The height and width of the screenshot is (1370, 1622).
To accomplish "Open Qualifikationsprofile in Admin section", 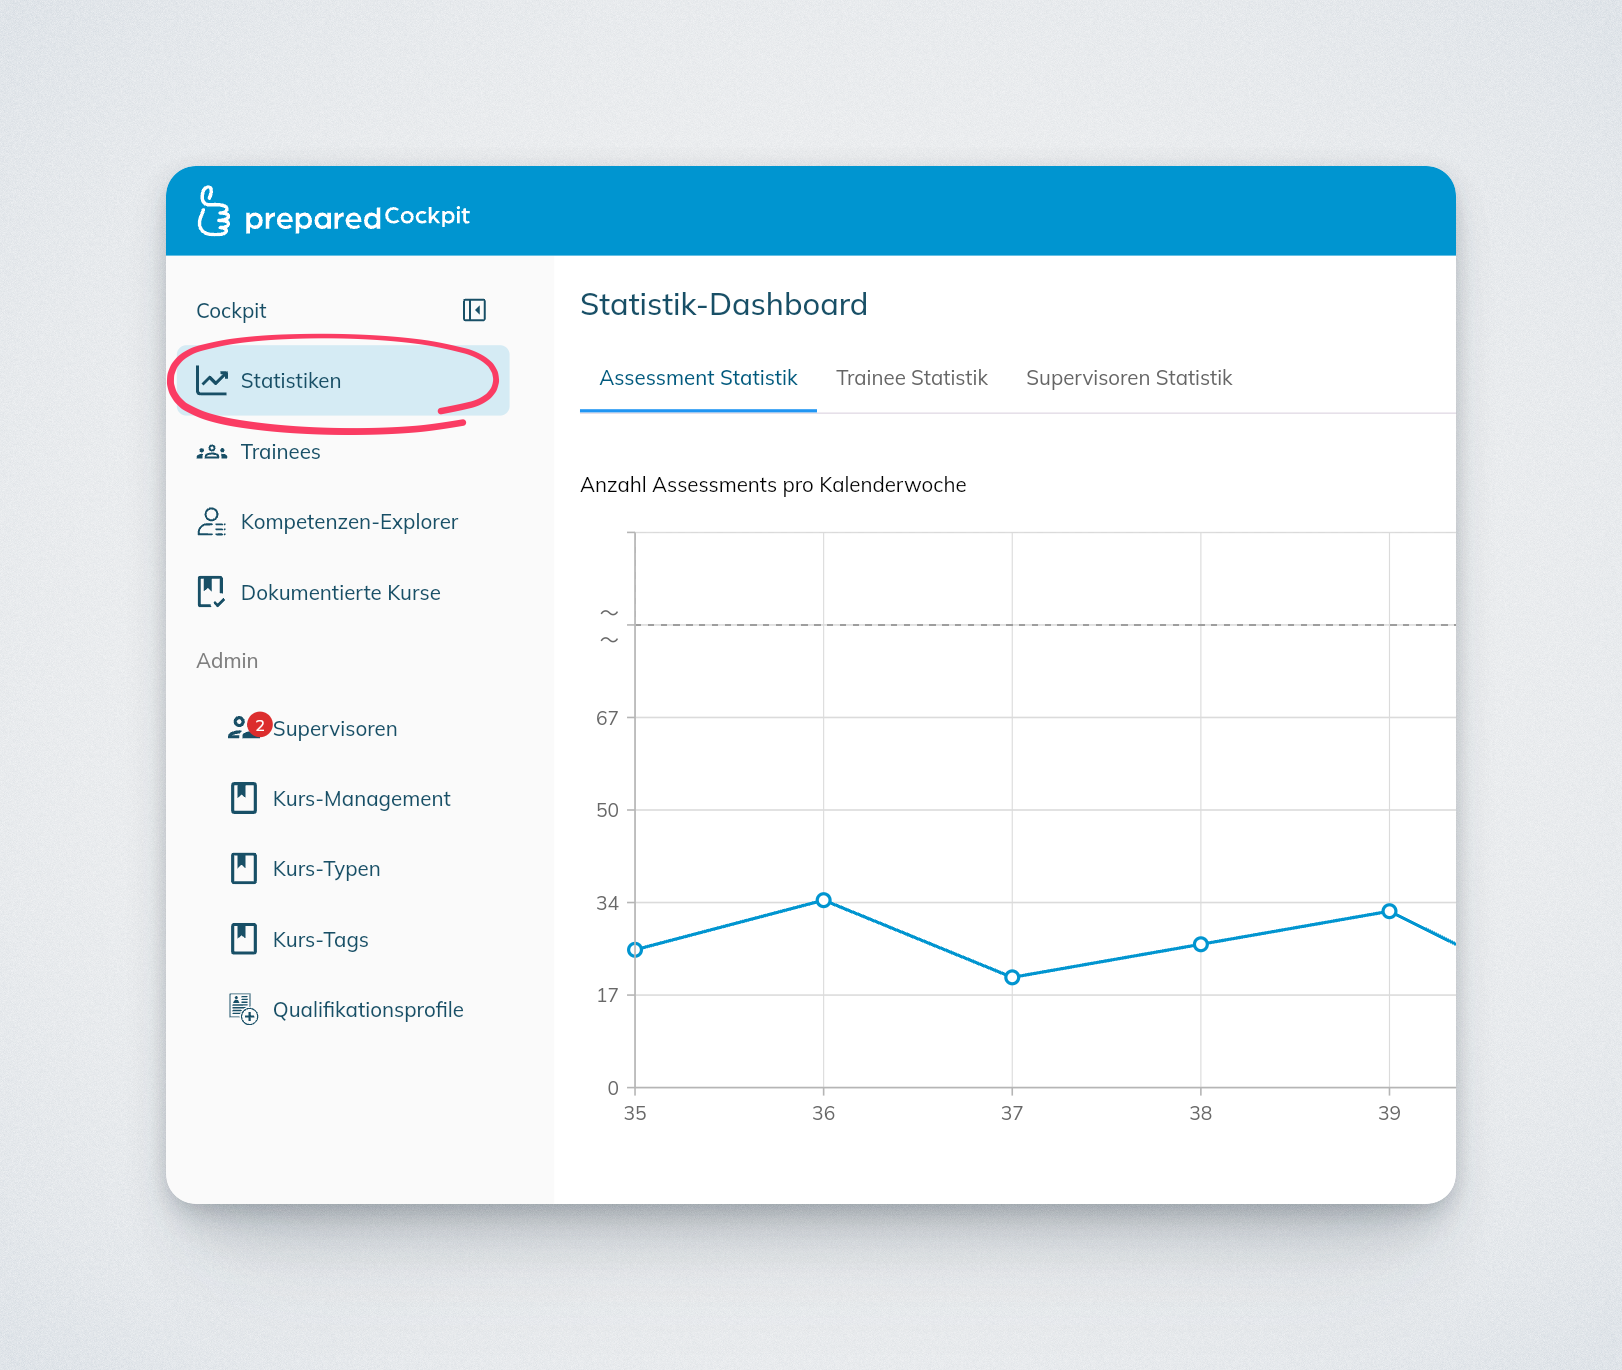I will [368, 1010].
